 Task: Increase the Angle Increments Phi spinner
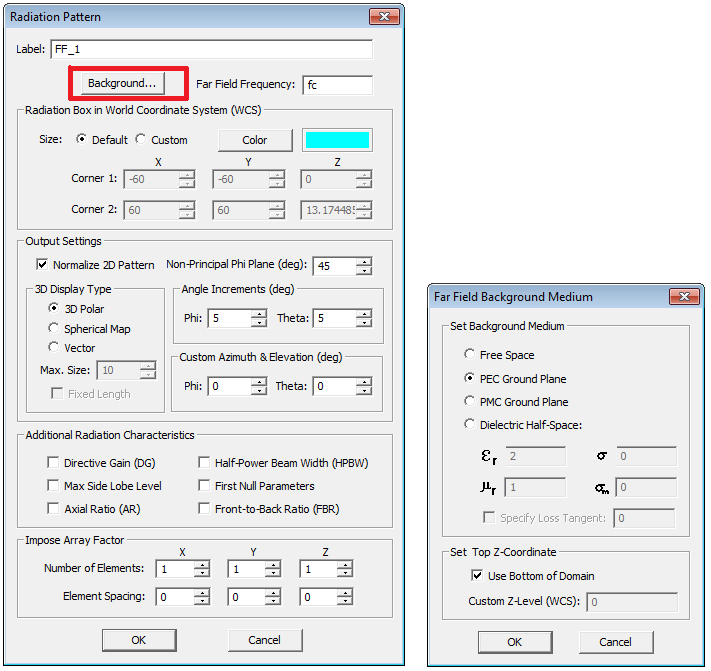[x=259, y=314]
